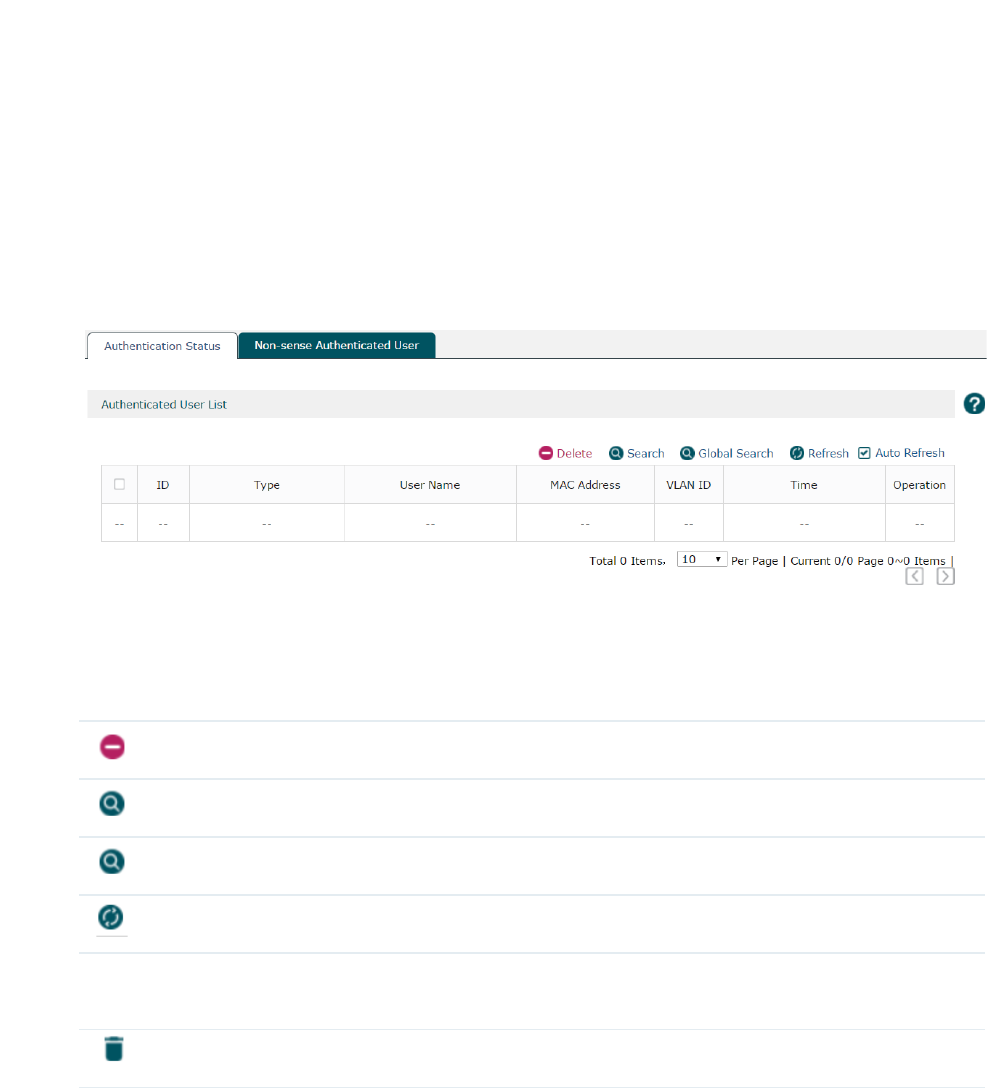Screen dimensions: 987x1088
Task: Tick the select-all checkbox in table header
Action: click(x=119, y=484)
